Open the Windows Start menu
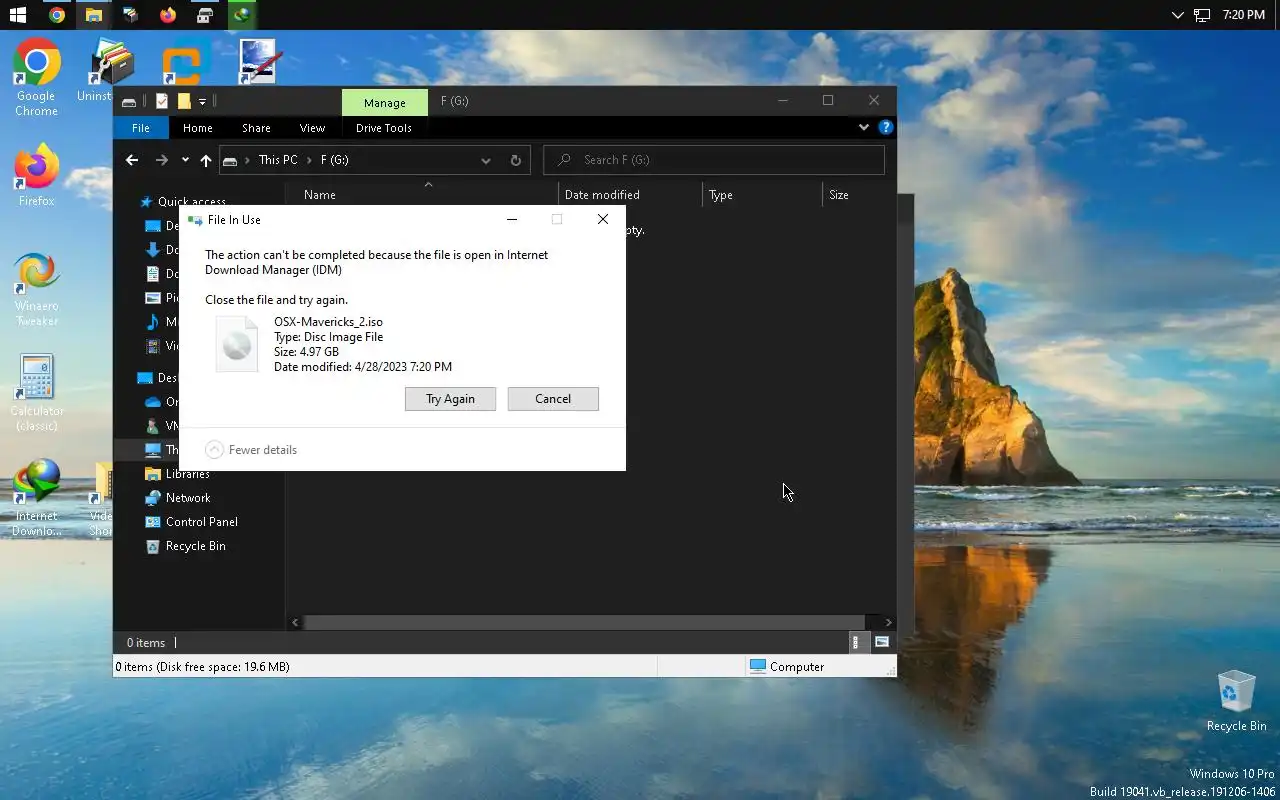Viewport: 1280px width, 800px height. point(17,15)
